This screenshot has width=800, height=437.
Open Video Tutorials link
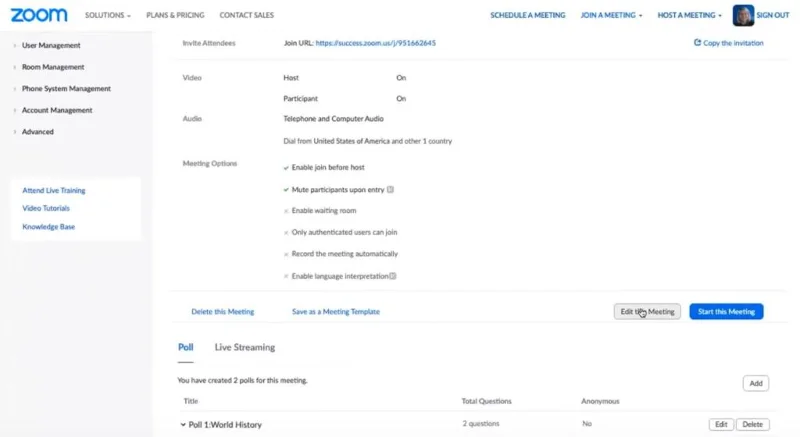(46, 208)
